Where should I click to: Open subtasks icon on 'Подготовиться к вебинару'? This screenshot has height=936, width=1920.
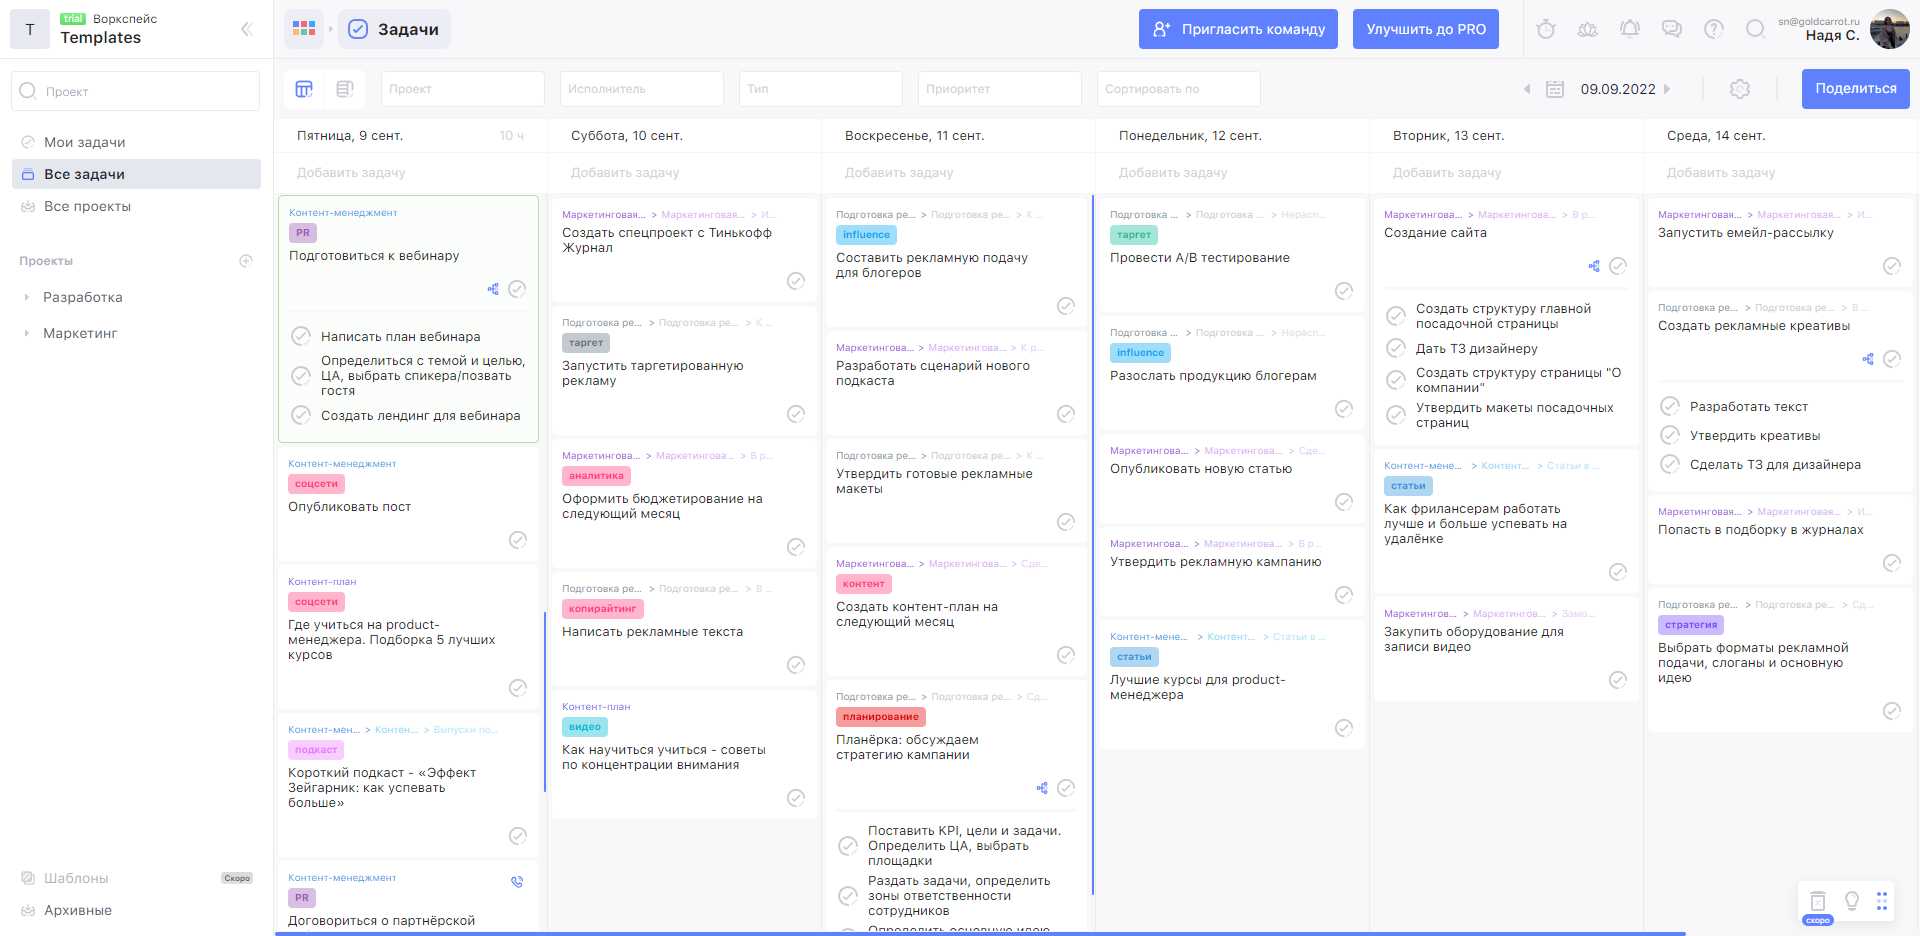493,289
